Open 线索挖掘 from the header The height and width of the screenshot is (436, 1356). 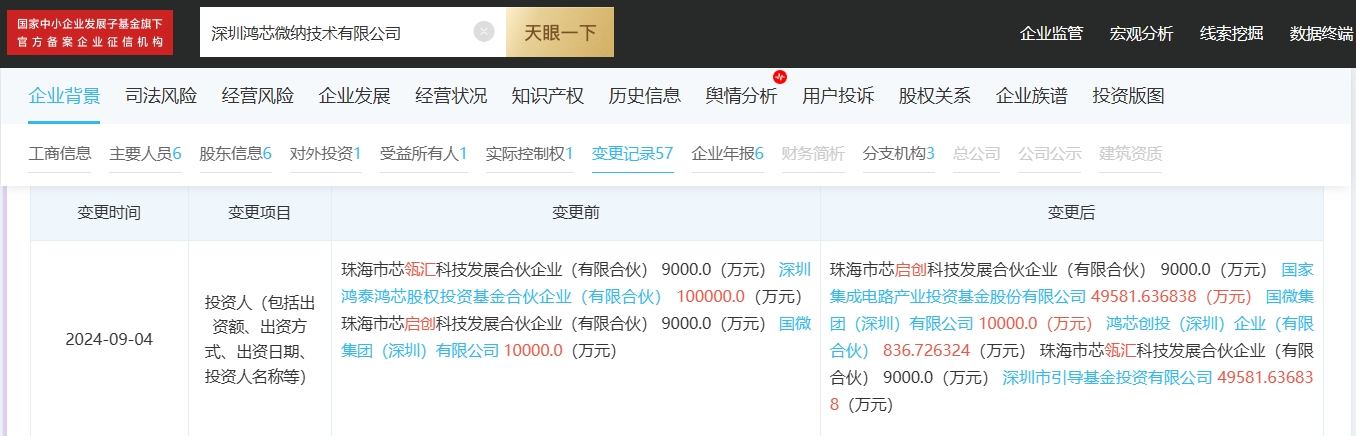1231,33
